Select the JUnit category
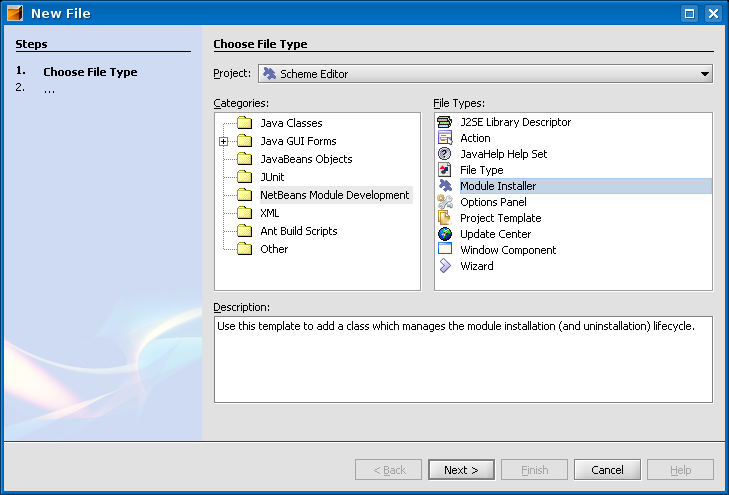Viewport: 729px width, 495px height. pos(272,177)
